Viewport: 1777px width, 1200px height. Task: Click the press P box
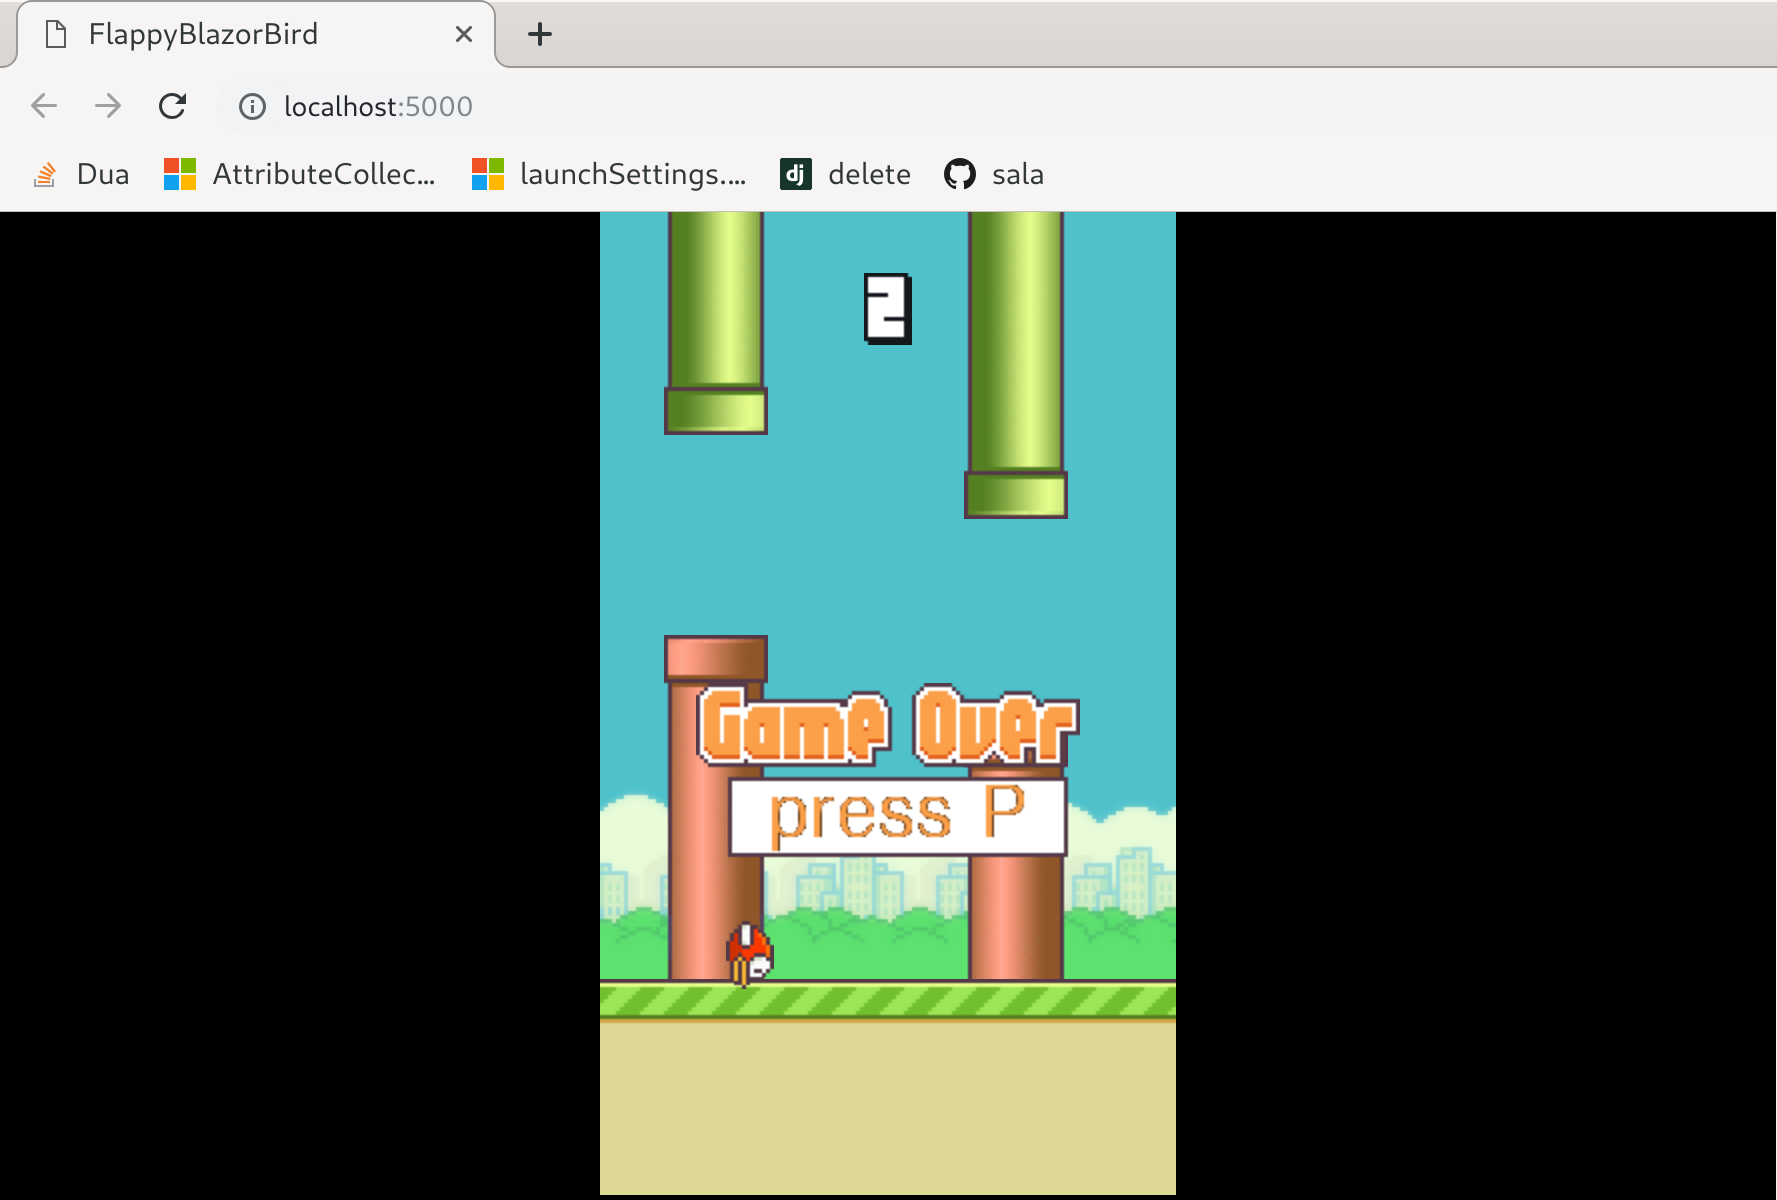pyautogui.click(x=898, y=816)
